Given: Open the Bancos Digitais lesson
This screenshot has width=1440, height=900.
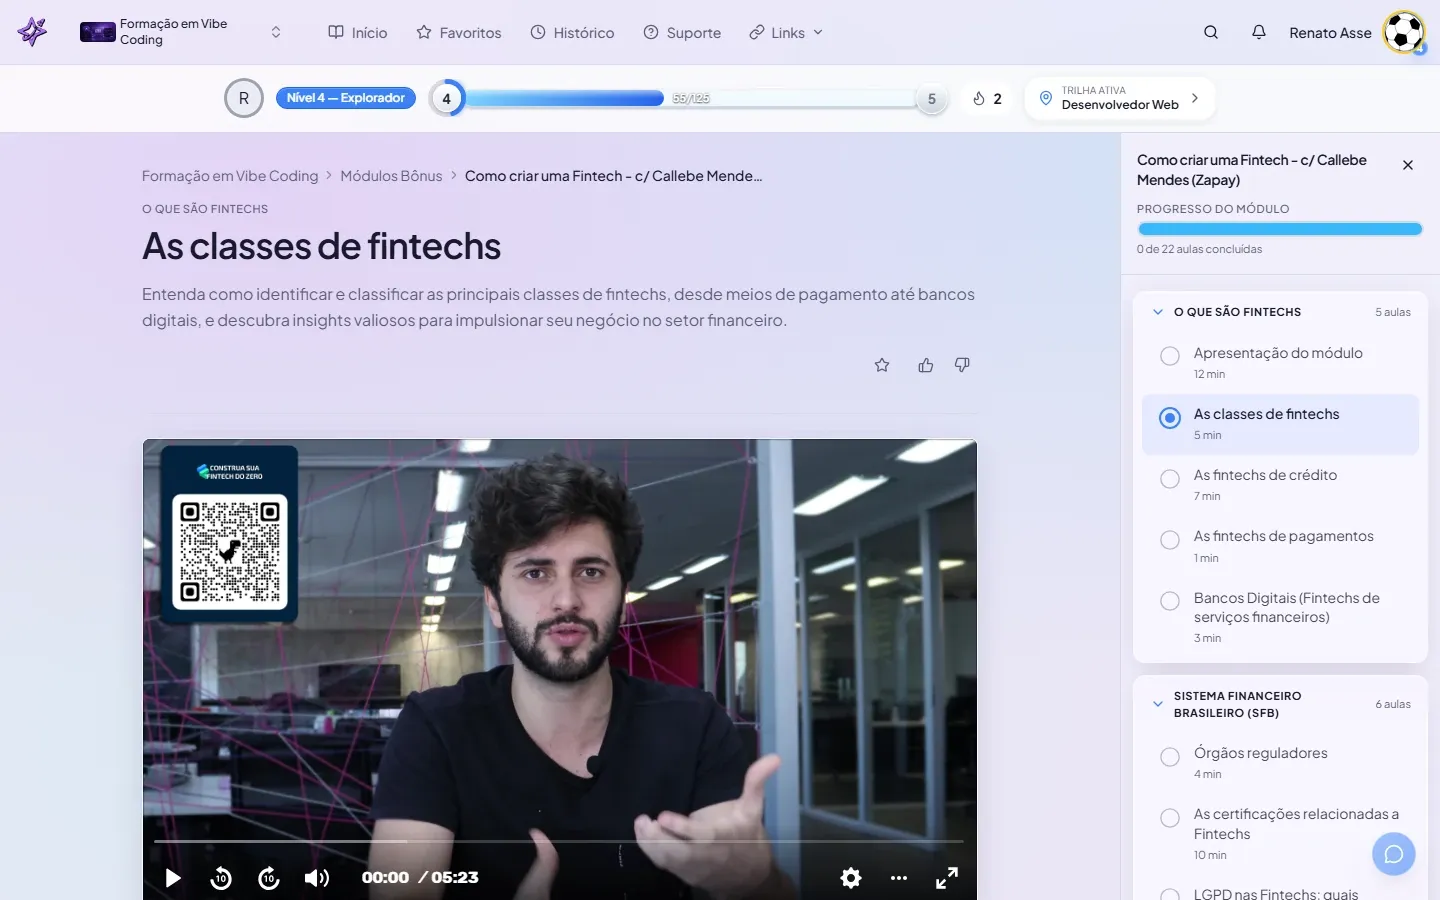Looking at the screenshot, I should [x=1280, y=617].
